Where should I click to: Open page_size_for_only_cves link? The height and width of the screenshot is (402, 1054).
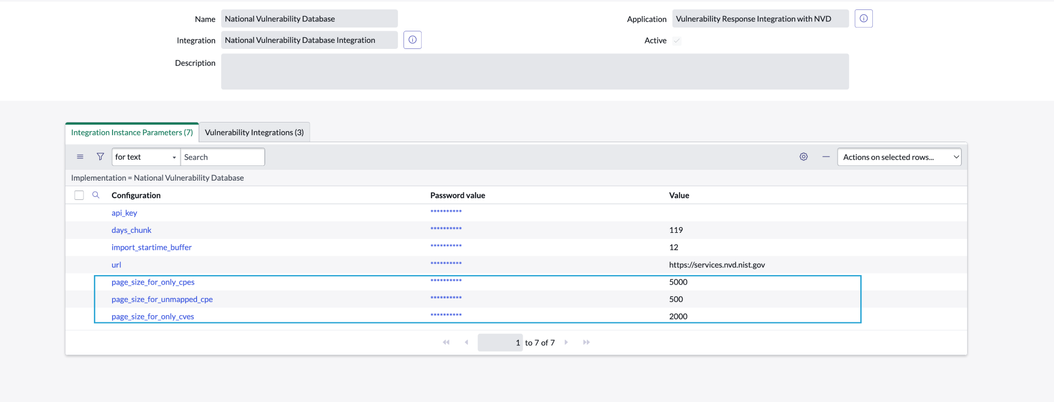pos(153,317)
